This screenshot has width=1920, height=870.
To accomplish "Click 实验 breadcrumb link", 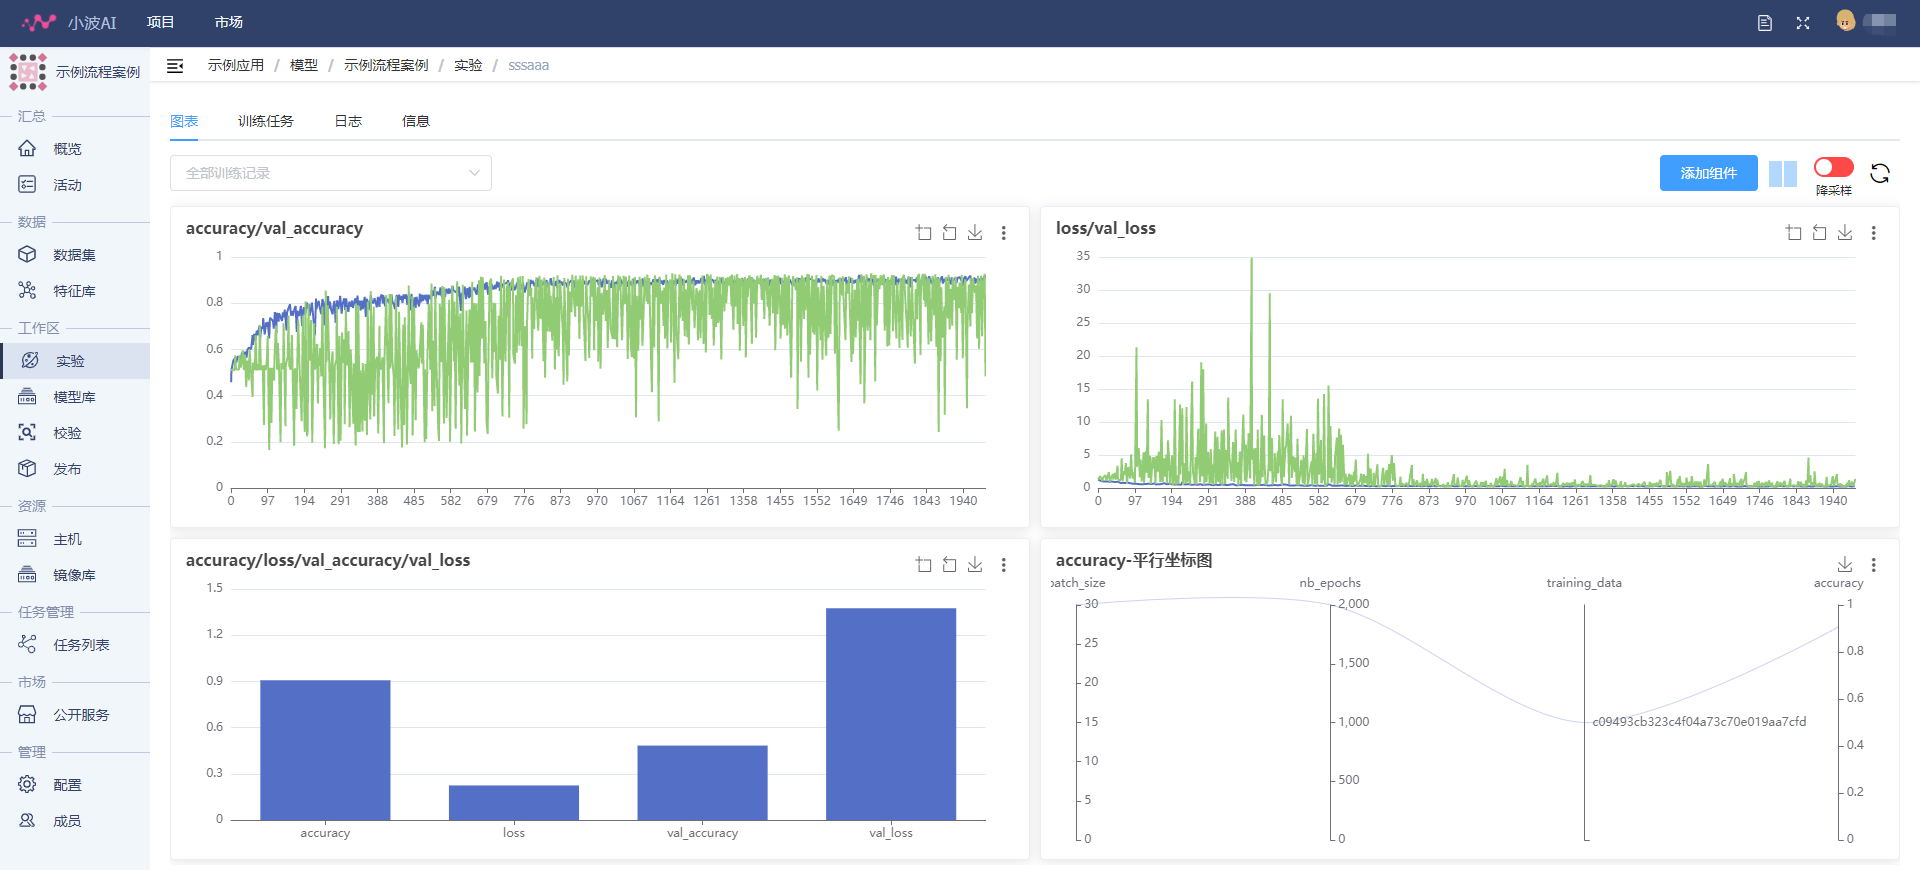I will pos(468,65).
